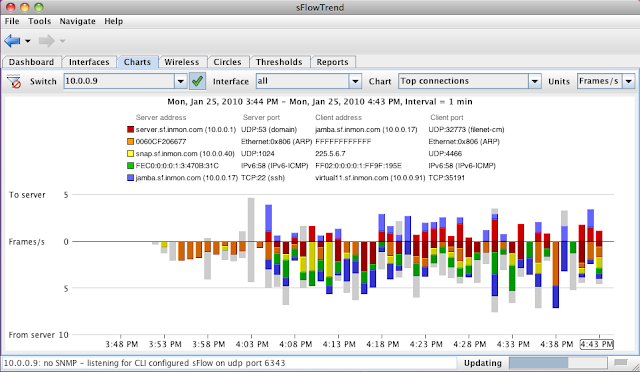Click the chart time range title text

(320, 102)
